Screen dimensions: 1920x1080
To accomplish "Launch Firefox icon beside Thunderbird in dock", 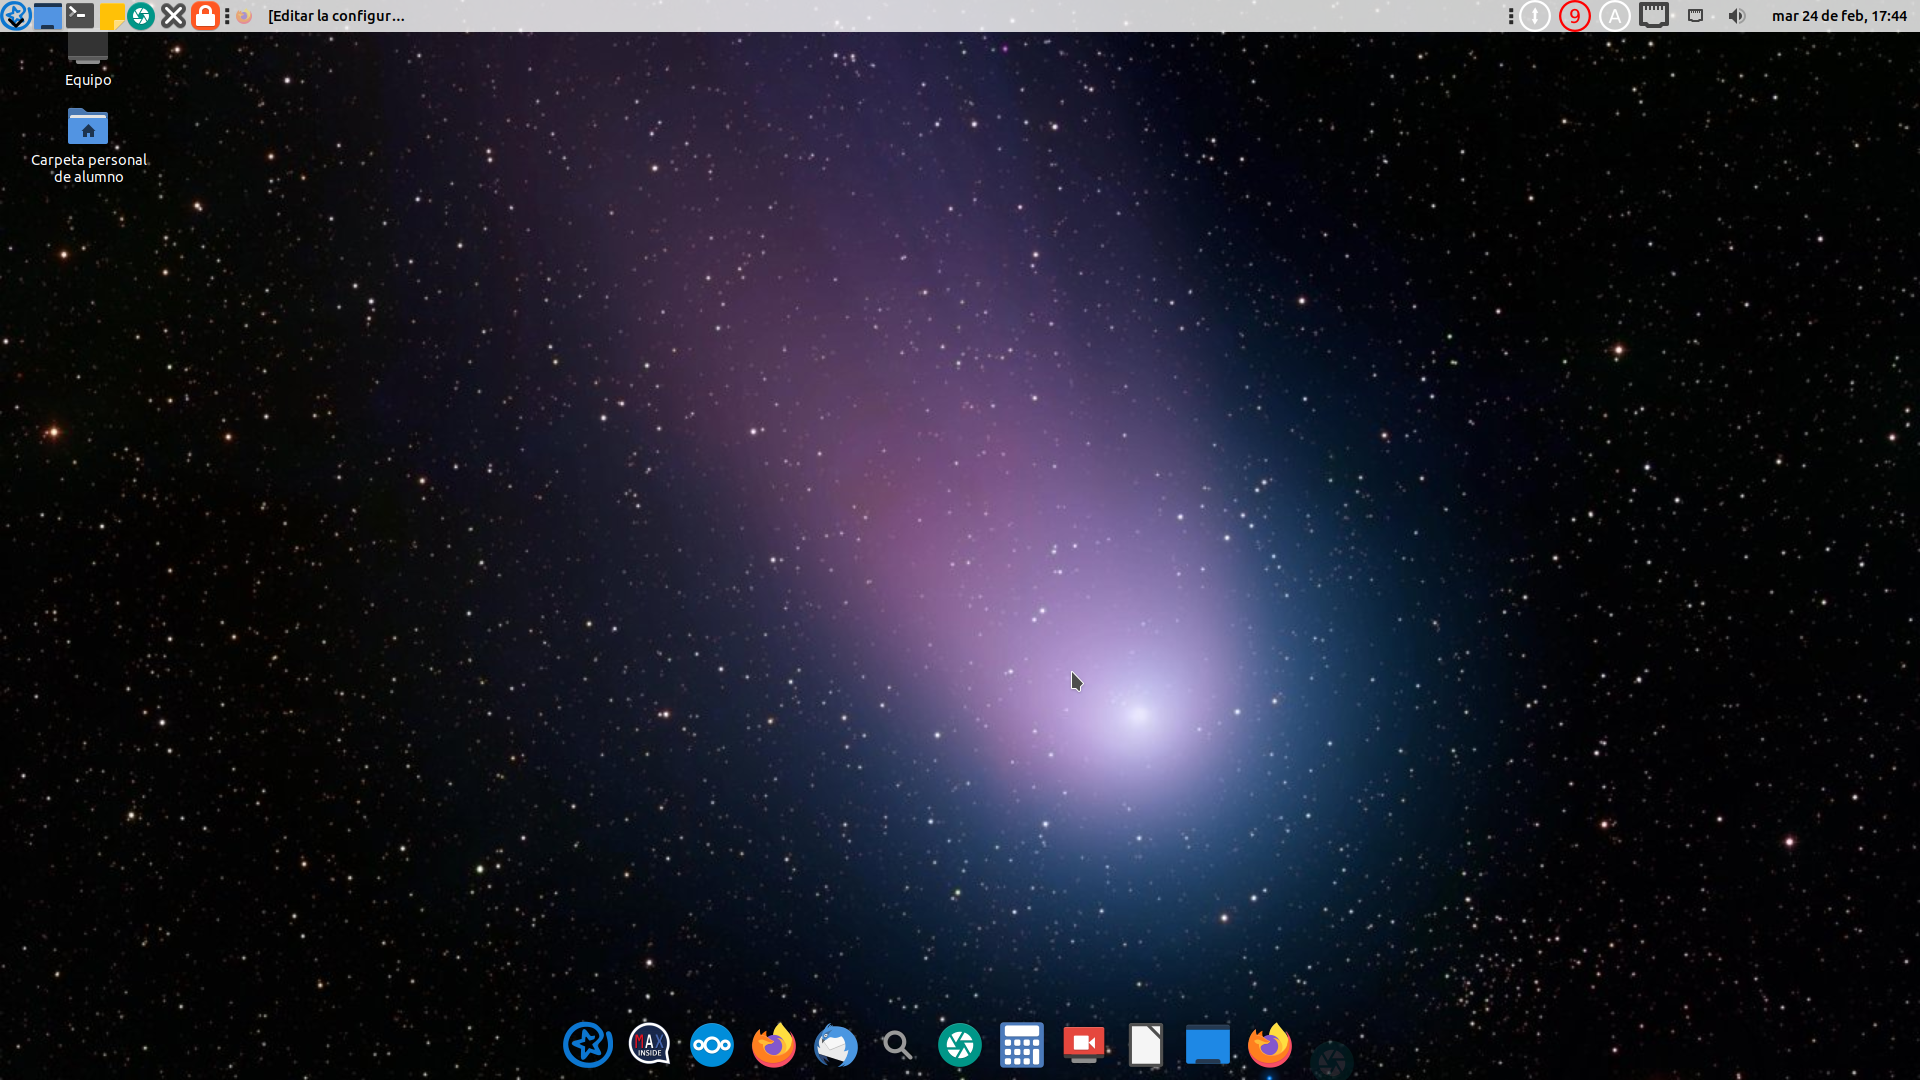I will pyautogui.click(x=774, y=1045).
